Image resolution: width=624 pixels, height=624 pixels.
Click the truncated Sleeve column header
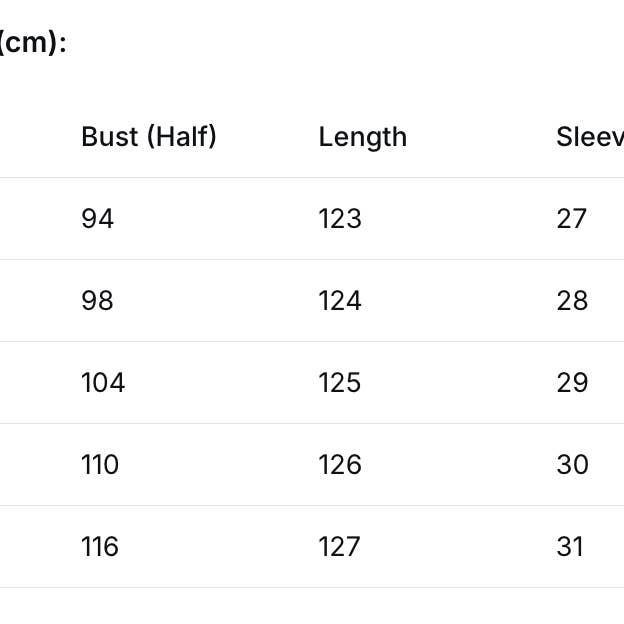[589, 137]
